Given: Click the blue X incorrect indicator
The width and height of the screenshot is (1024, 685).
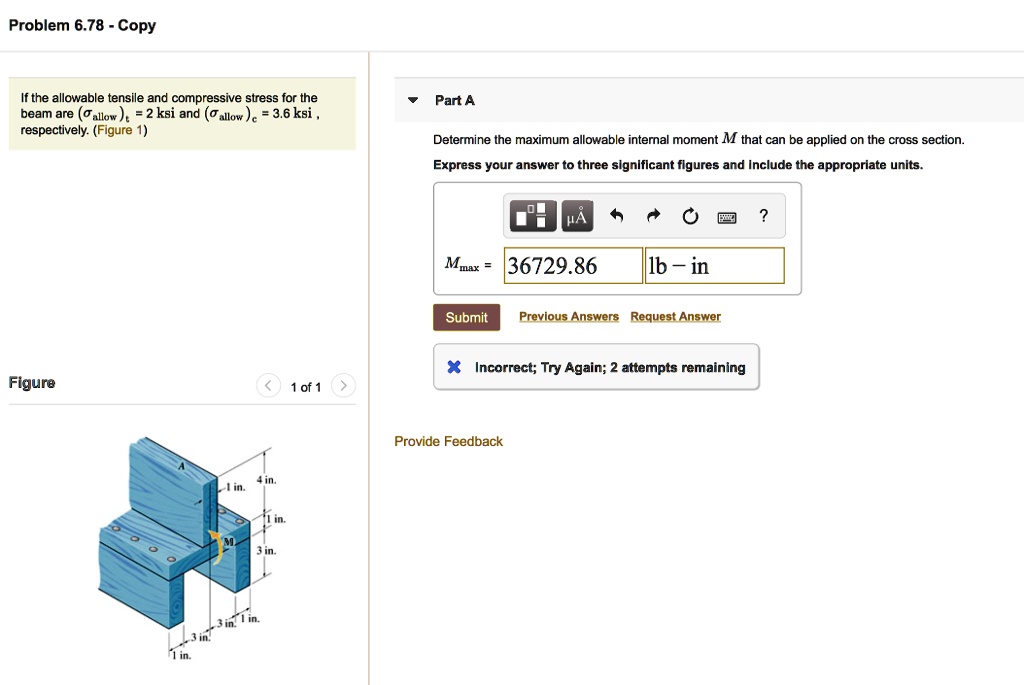Looking at the screenshot, I should pos(454,367).
